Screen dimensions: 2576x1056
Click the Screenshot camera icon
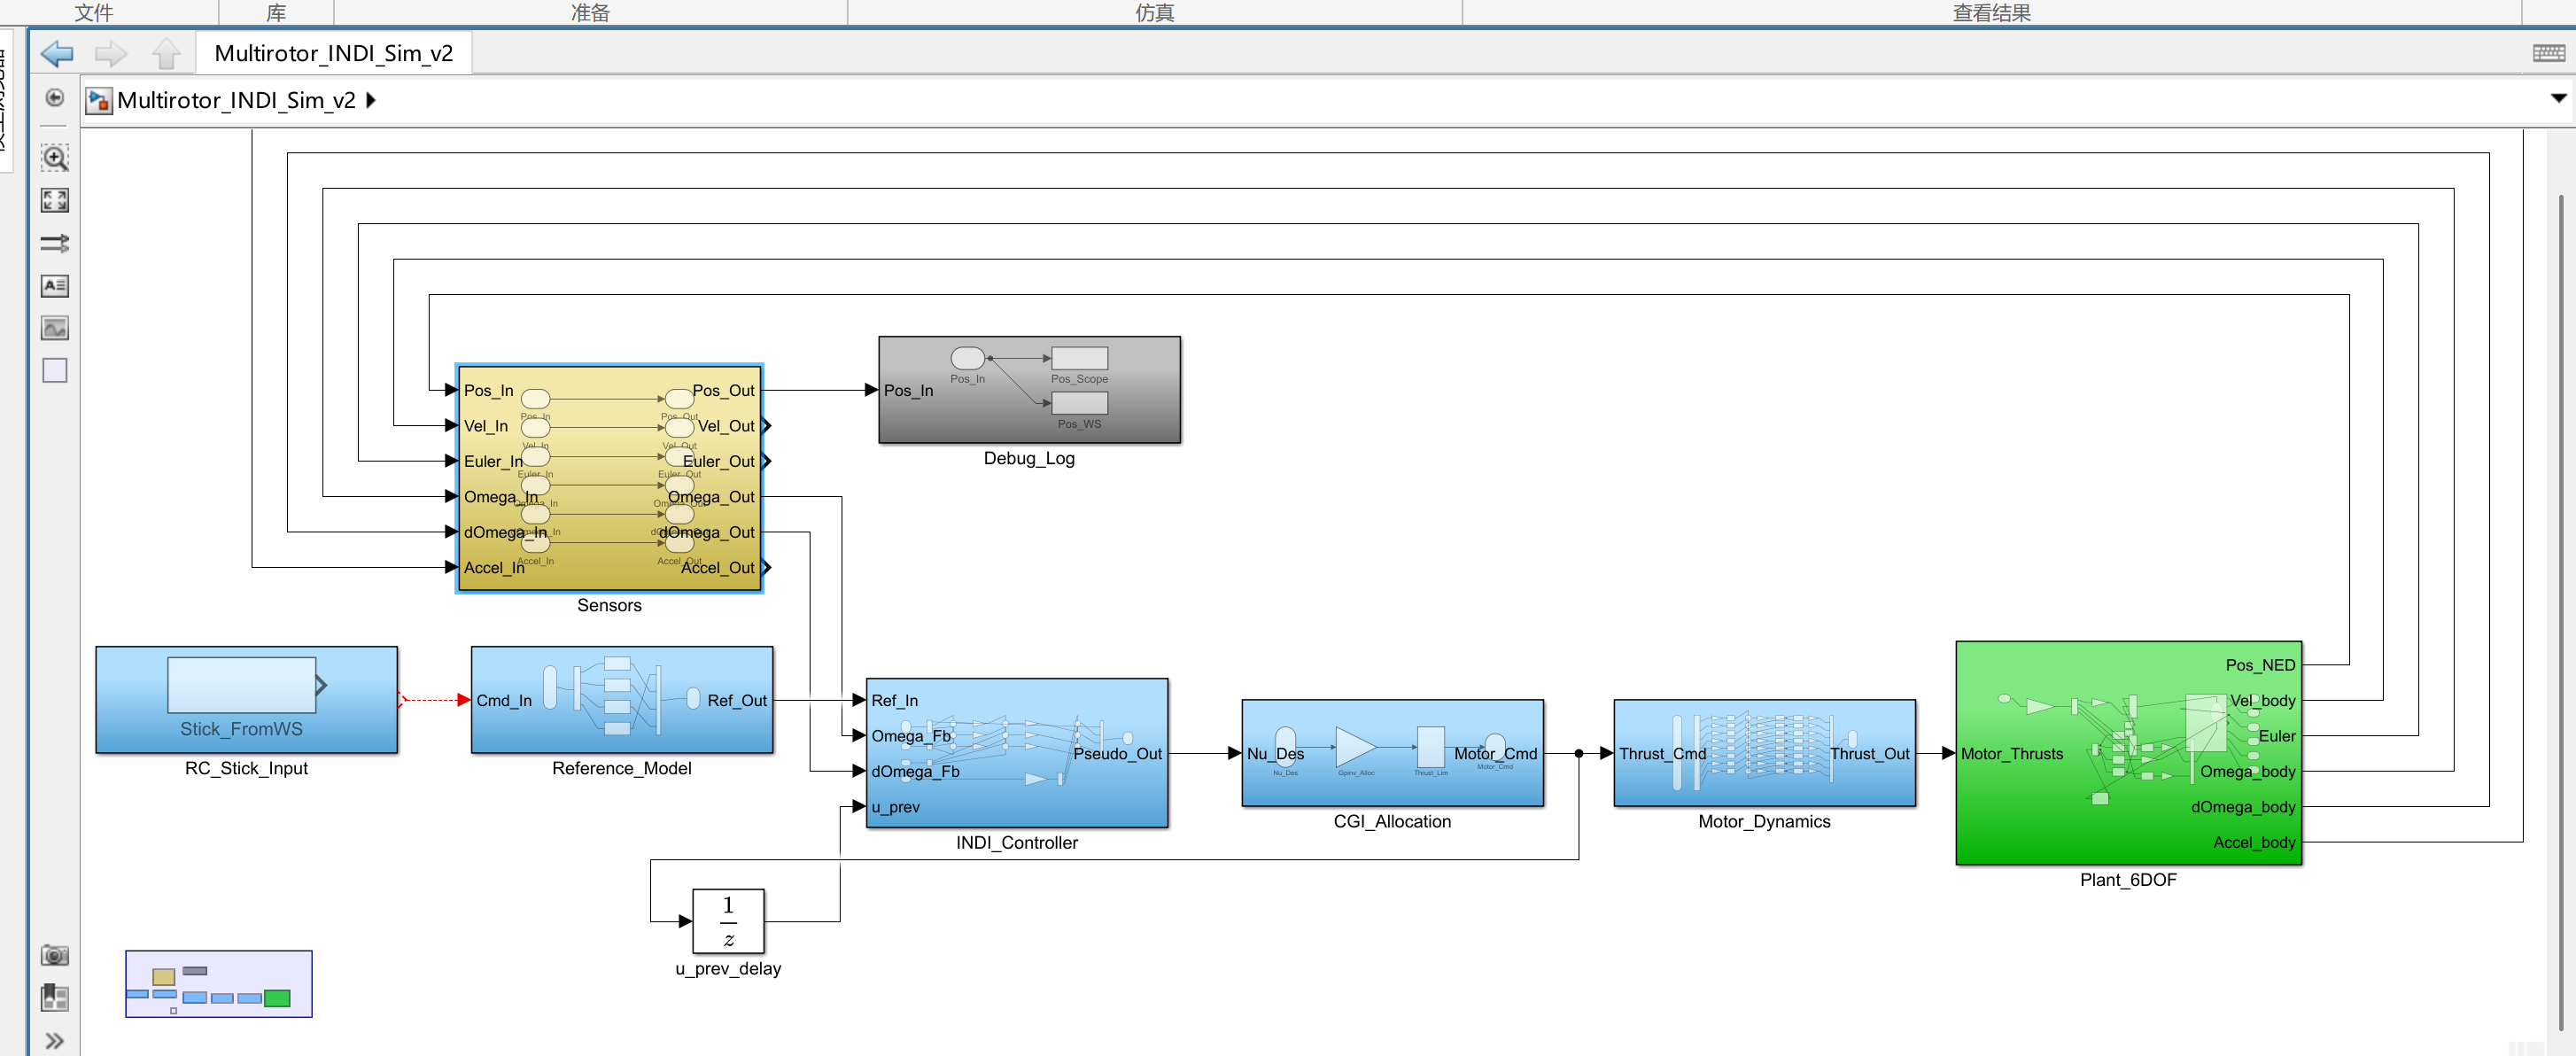click(55, 955)
